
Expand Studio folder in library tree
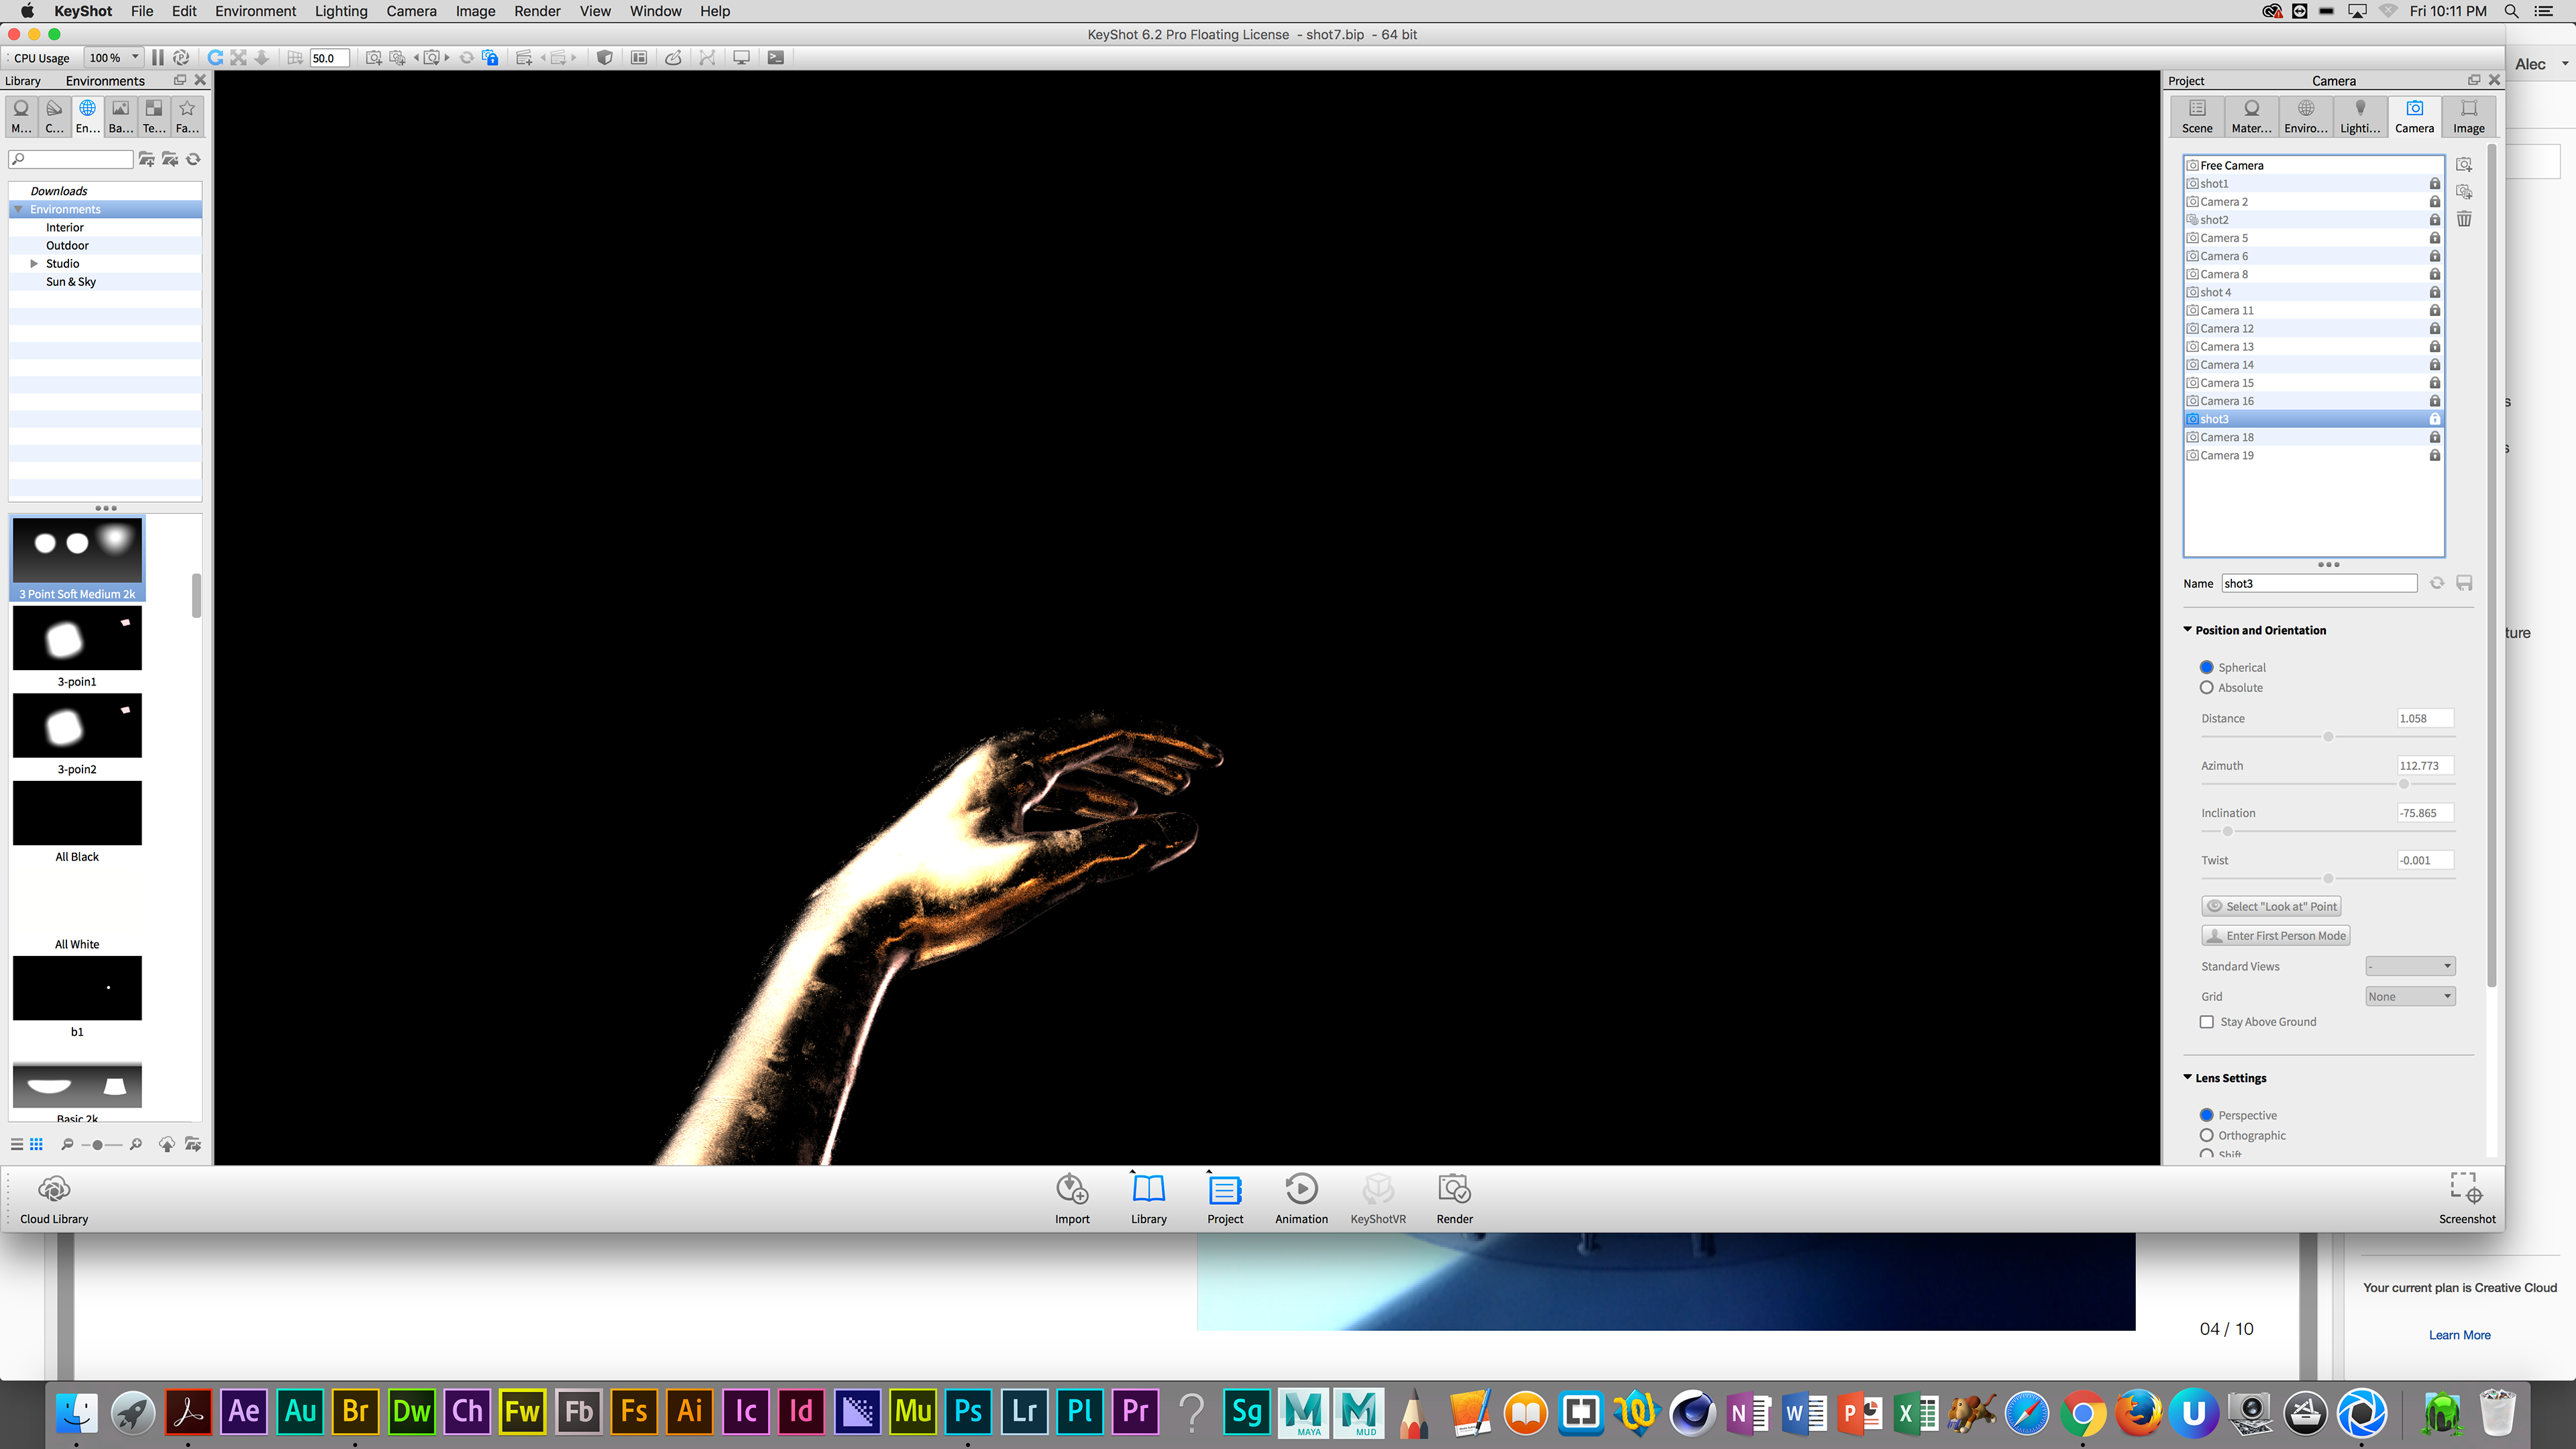[x=34, y=264]
